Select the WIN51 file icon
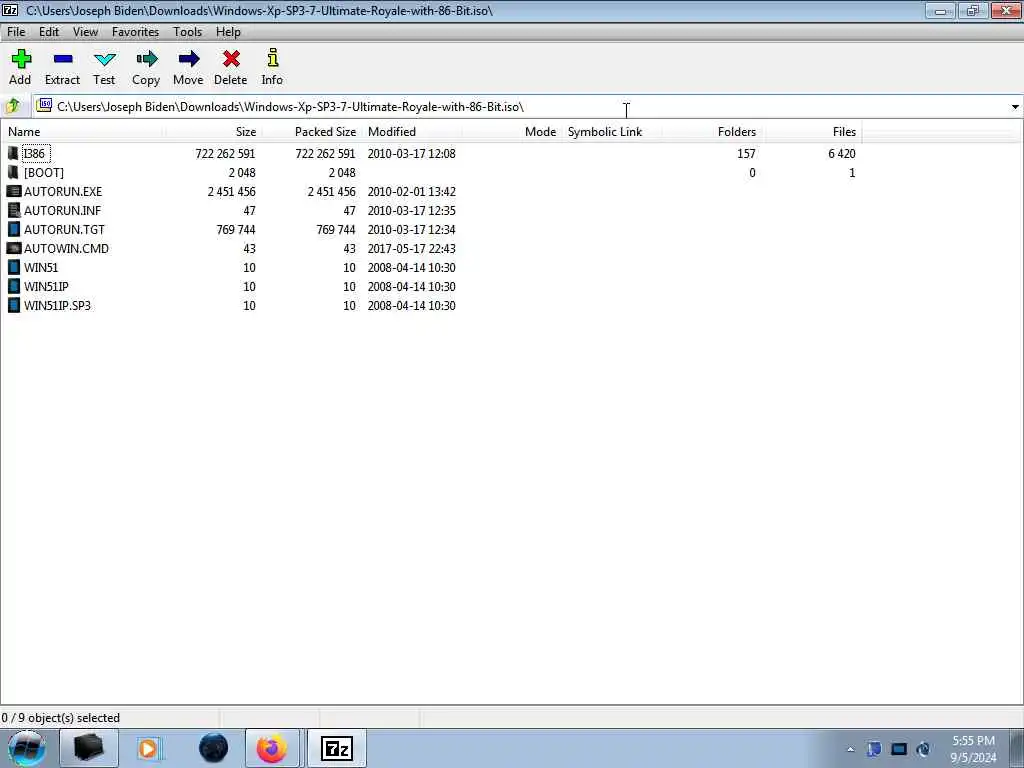Image resolution: width=1024 pixels, height=768 pixels. (x=13, y=267)
